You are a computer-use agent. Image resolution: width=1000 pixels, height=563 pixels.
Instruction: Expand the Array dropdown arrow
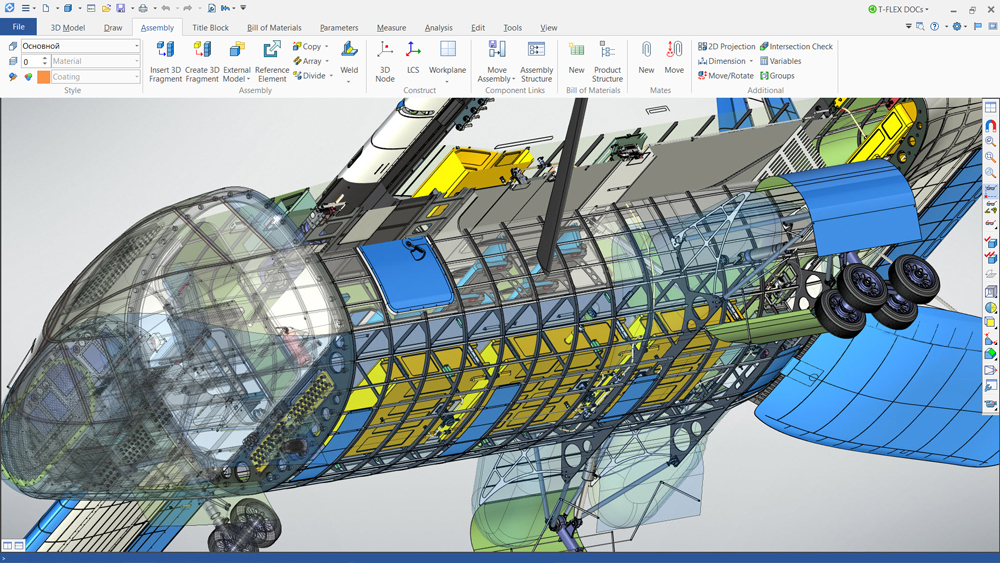(x=327, y=61)
